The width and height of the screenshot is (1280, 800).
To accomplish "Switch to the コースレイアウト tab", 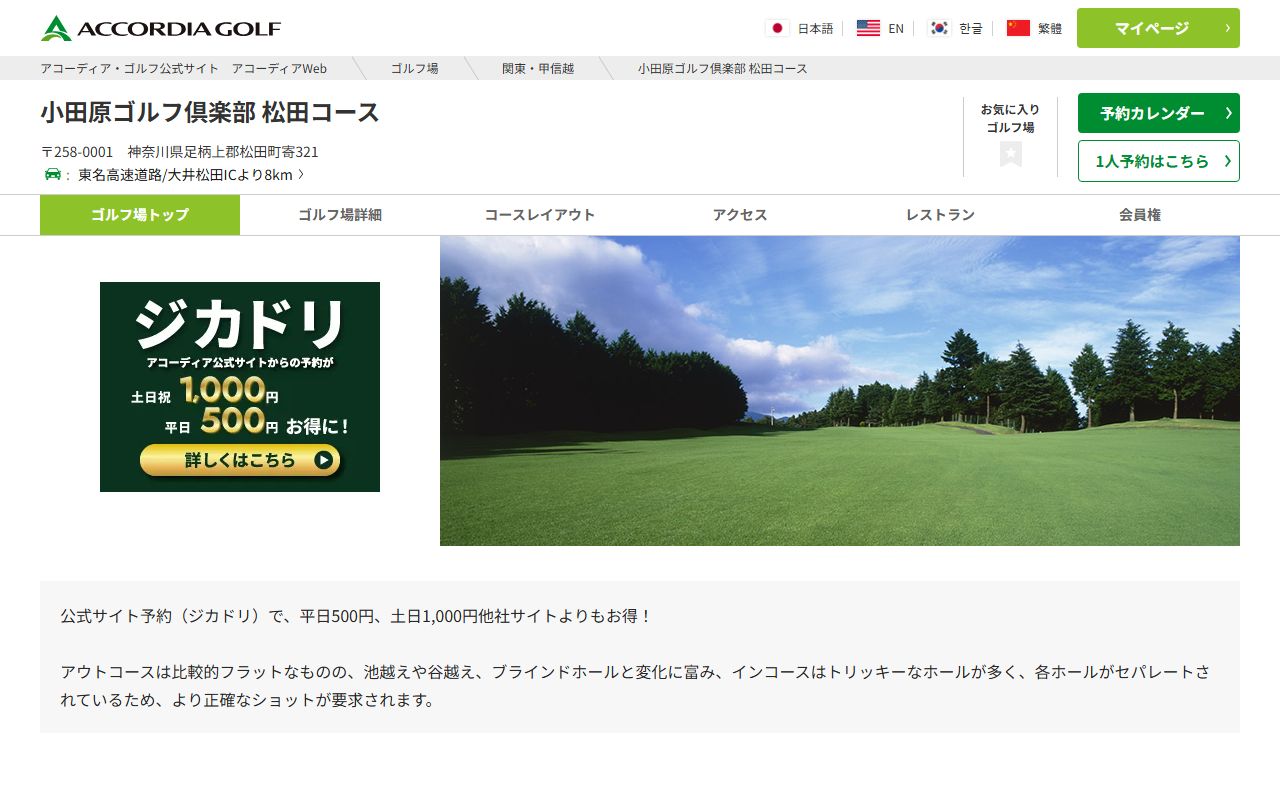I will click(540, 215).
